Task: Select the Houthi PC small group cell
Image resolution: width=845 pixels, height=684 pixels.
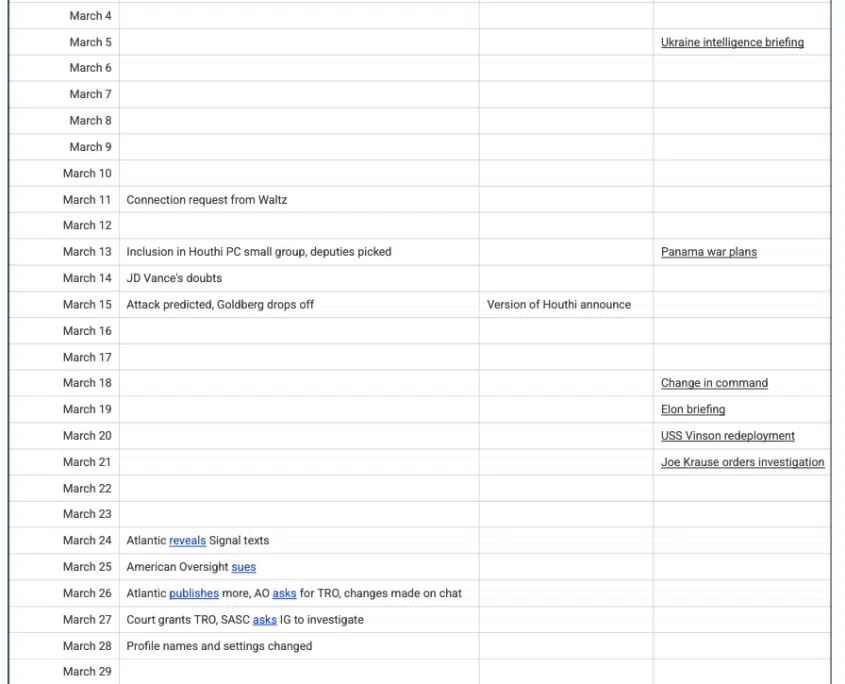Action: coord(259,252)
